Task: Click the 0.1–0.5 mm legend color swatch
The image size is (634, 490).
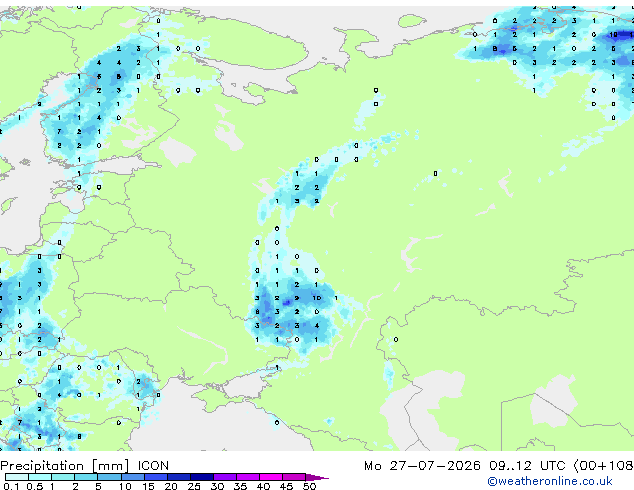Action: (x=17, y=477)
